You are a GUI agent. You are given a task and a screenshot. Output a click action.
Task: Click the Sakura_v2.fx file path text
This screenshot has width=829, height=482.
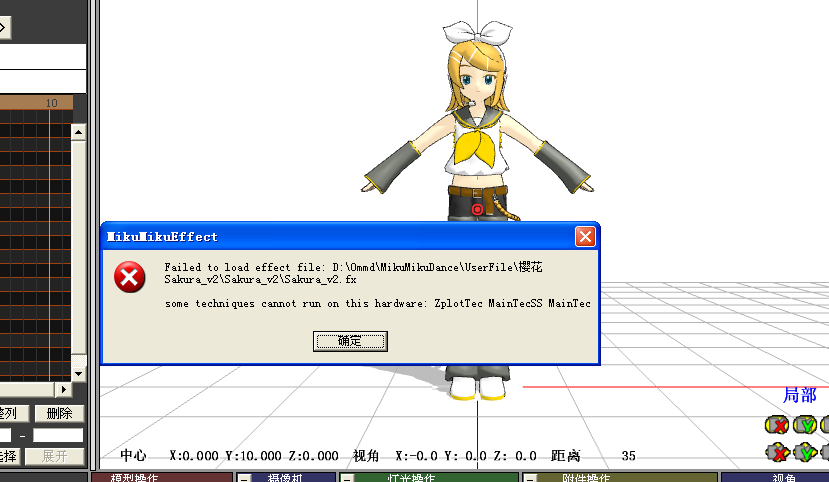click(x=353, y=273)
